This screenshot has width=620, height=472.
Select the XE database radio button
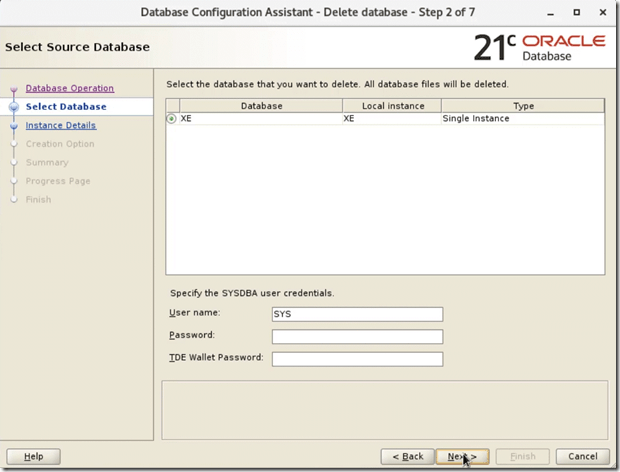(172, 119)
